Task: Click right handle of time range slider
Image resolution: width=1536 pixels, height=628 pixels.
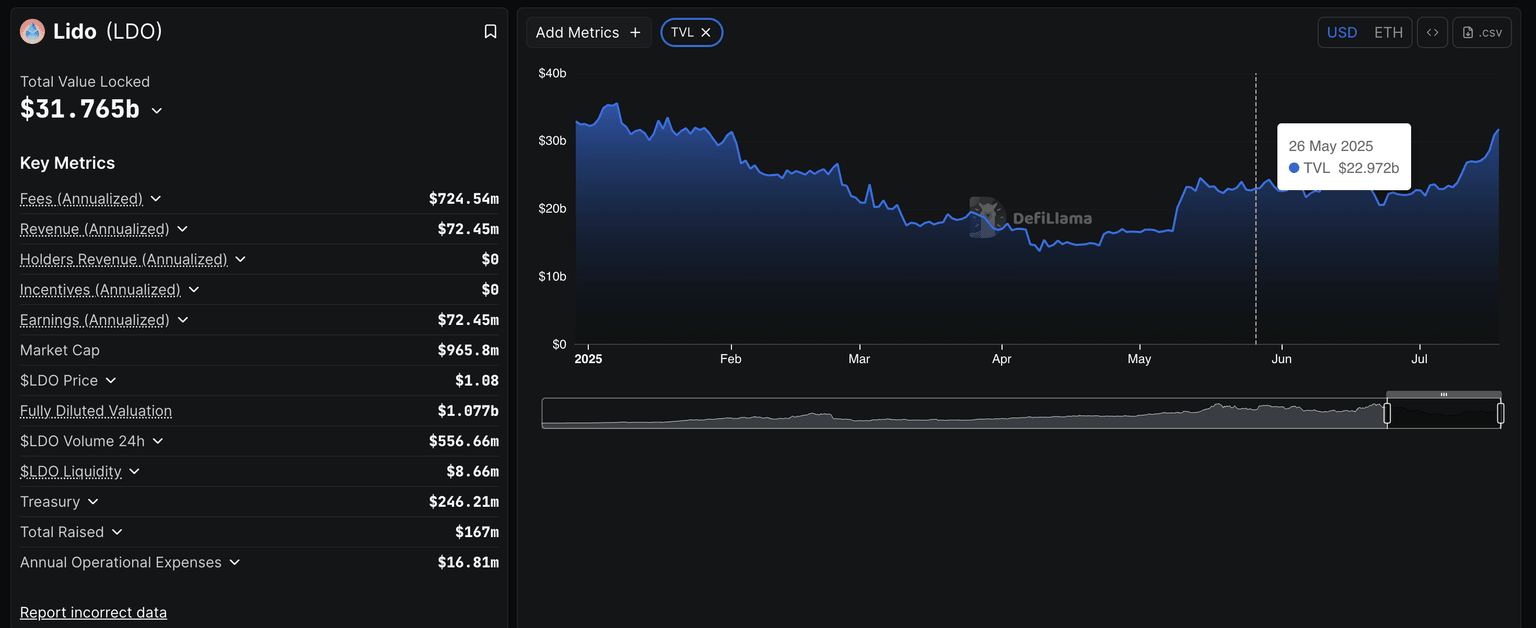Action: pos(1500,413)
